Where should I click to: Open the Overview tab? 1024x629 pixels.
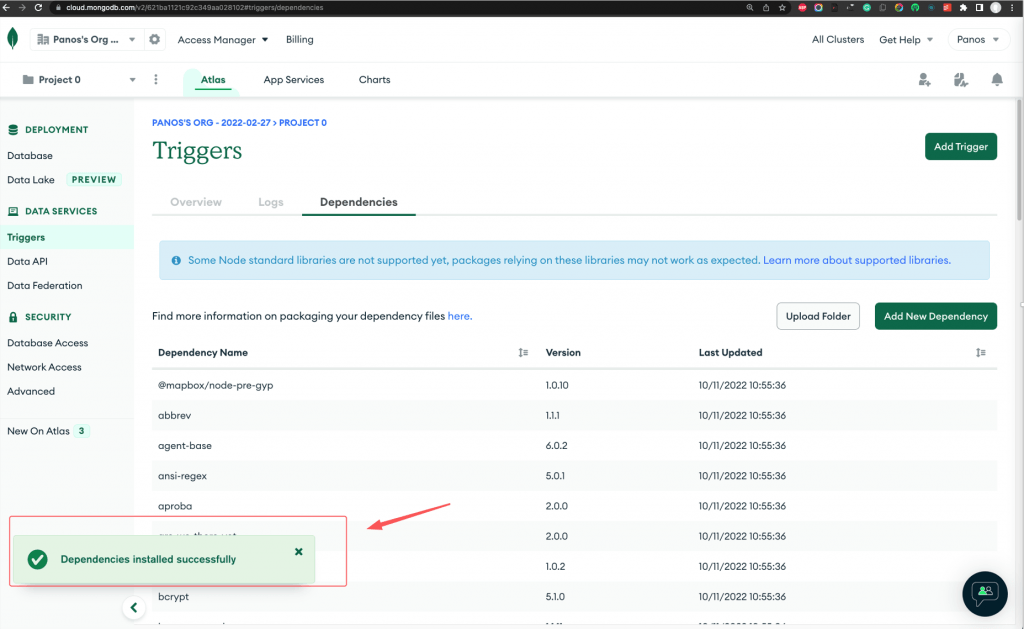pos(196,202)
